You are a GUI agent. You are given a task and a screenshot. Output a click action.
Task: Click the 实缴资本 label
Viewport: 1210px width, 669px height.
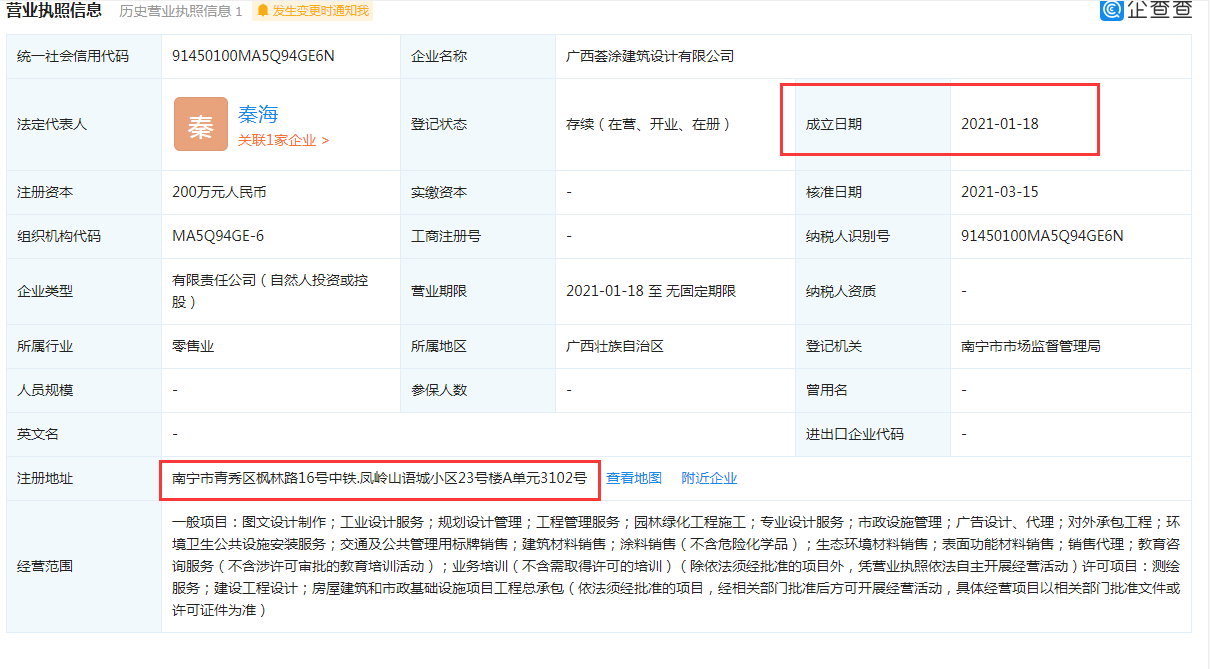click(439, 192)
